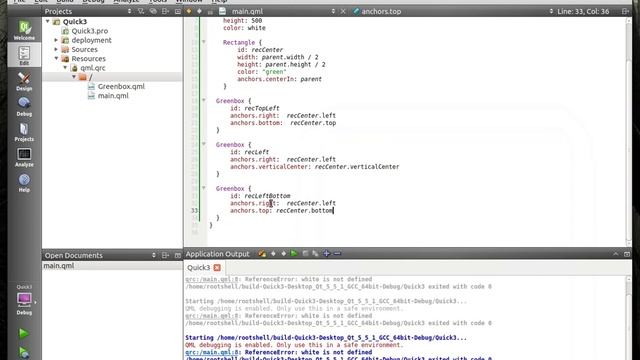This screenshot has height=360, width=640.
Task: Expand the deployment folder
Action: click(x=56, y=40)
